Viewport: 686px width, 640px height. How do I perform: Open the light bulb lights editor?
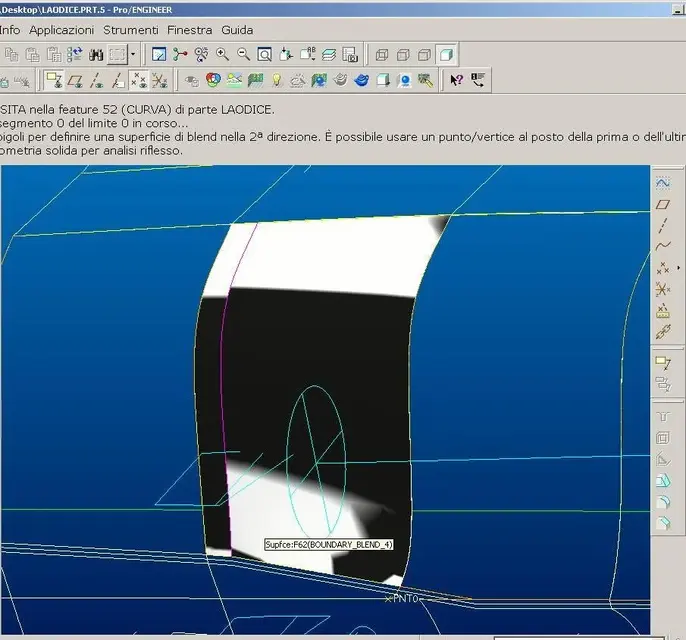pos(277,80)
